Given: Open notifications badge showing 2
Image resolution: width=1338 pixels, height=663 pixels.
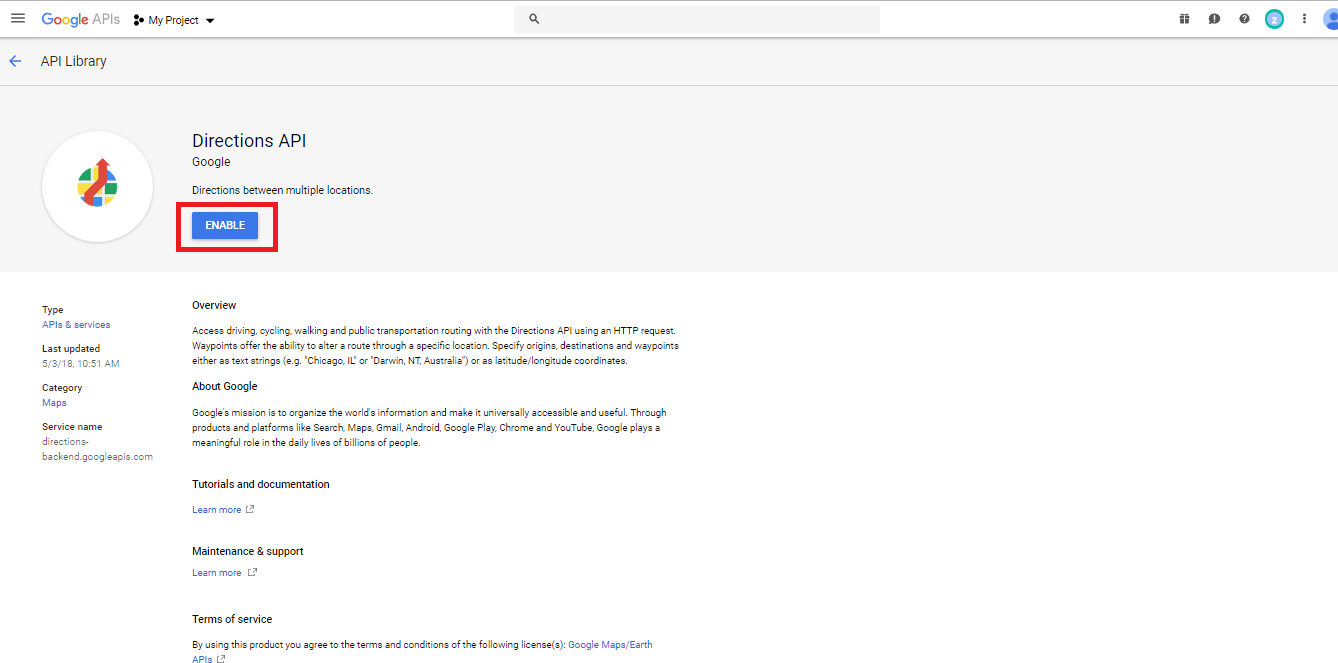Looking at the screenshot, I should pos(1274,19).
